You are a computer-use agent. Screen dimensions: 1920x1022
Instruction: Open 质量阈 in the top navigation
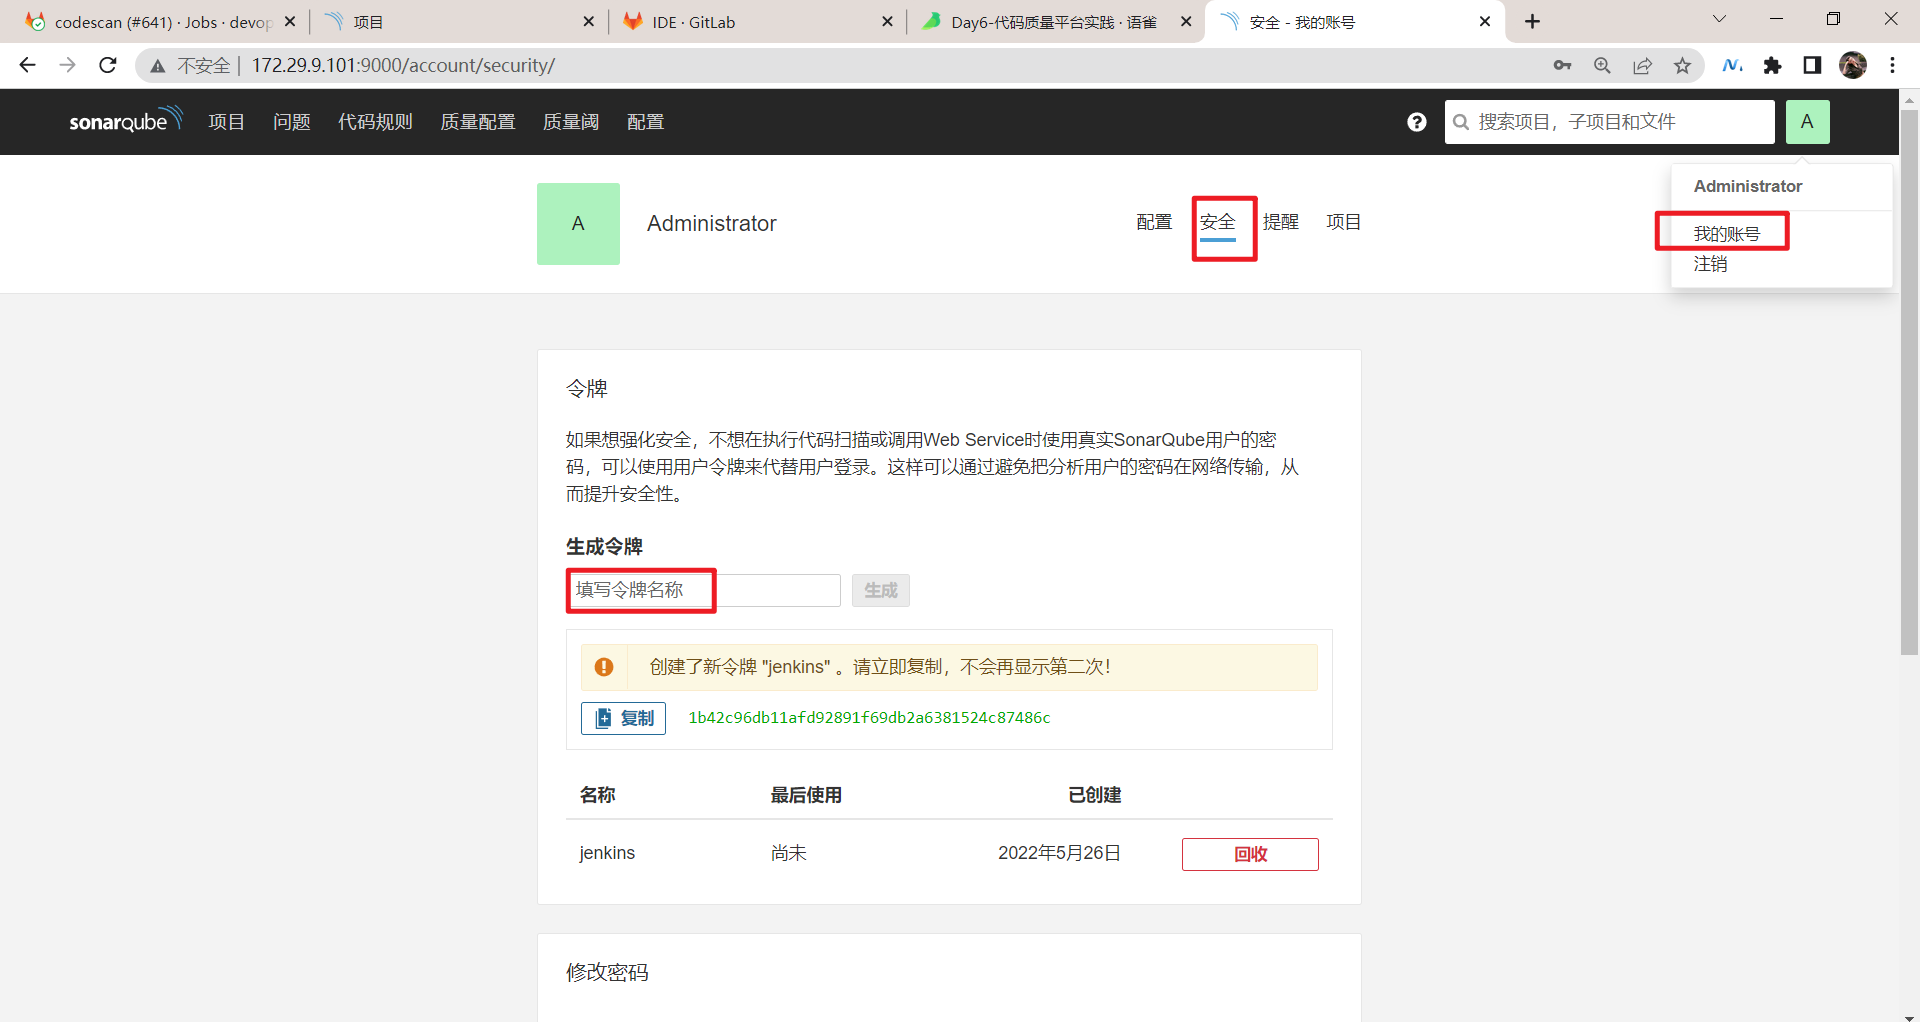tap(571, 122)
